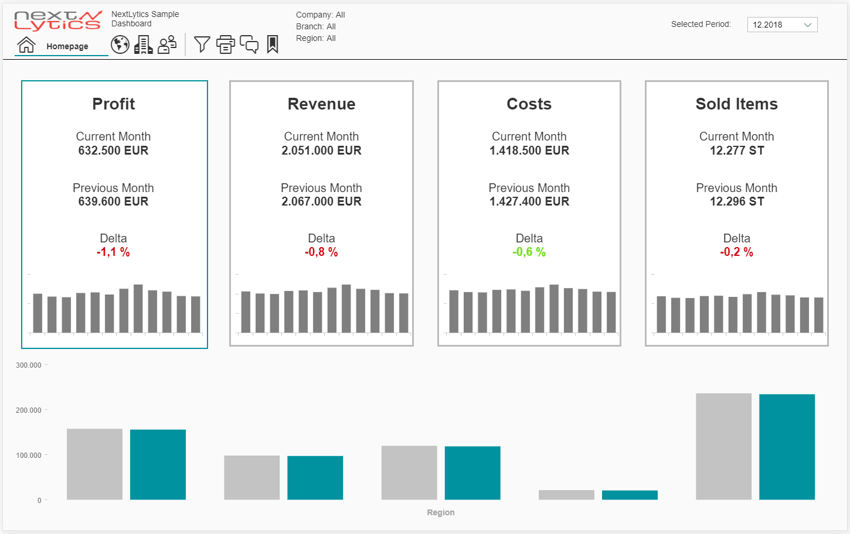Select the Sold Items KPI tile

736,150
